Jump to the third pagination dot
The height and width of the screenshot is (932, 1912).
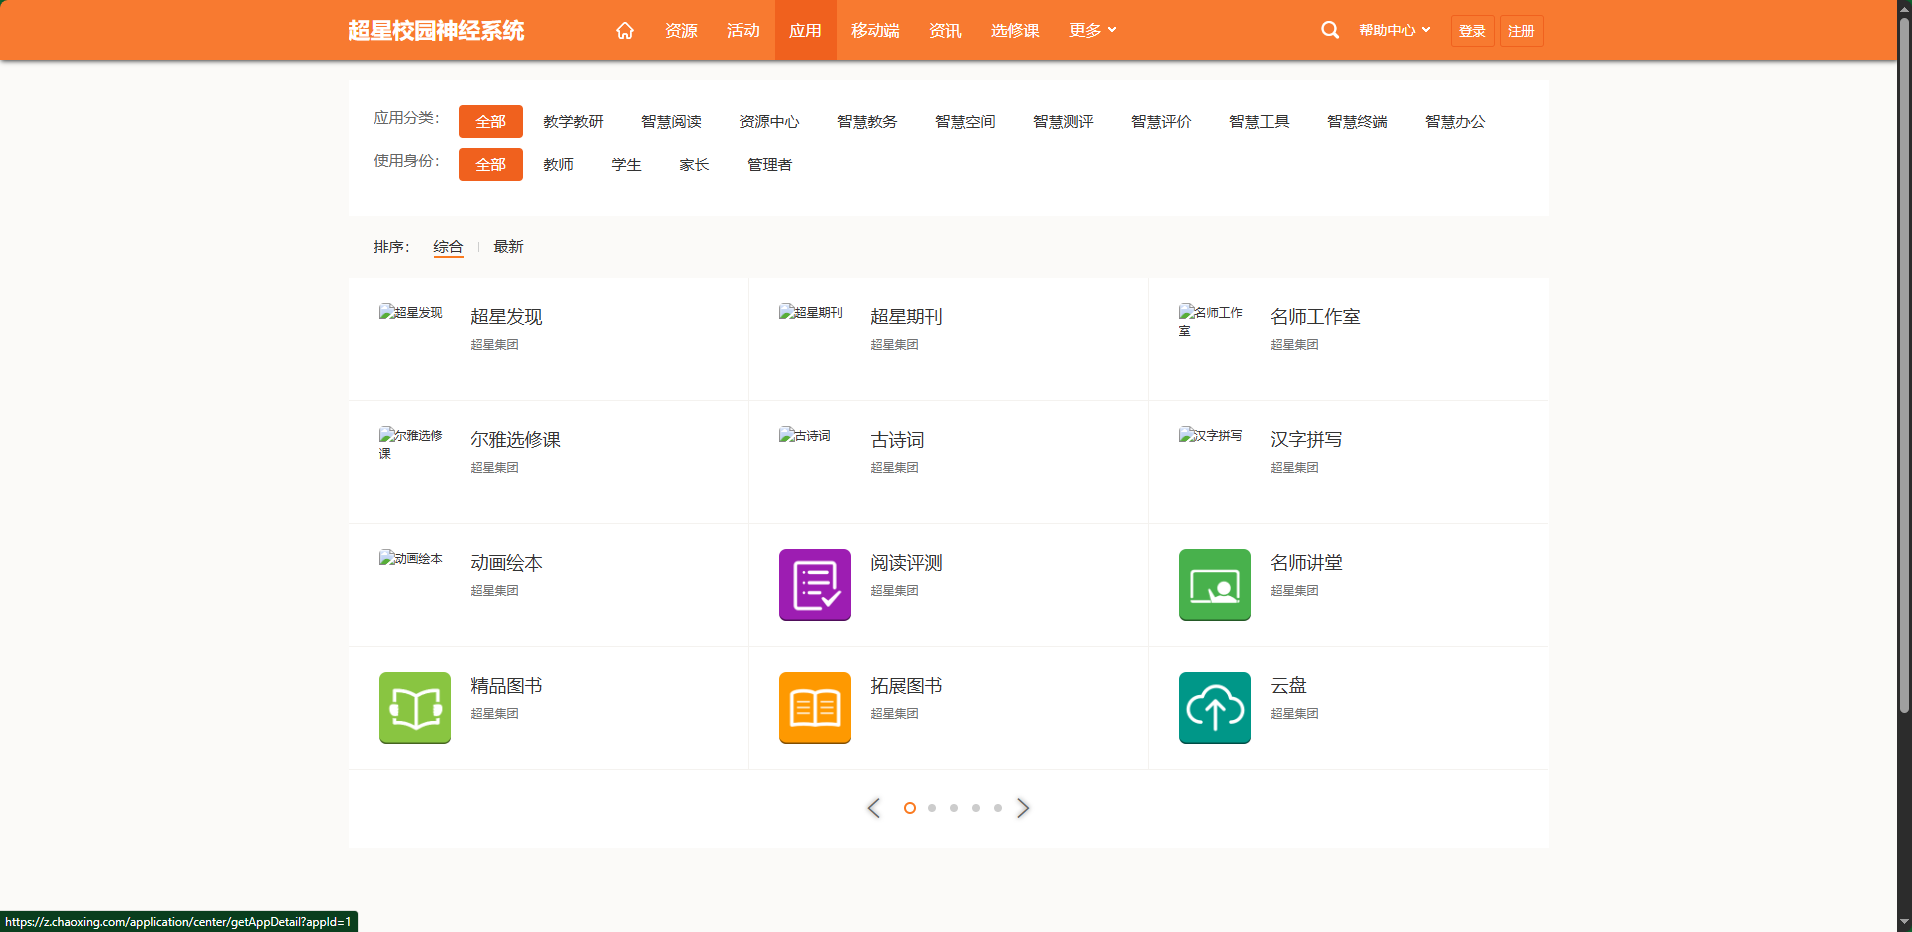[954, 808]
